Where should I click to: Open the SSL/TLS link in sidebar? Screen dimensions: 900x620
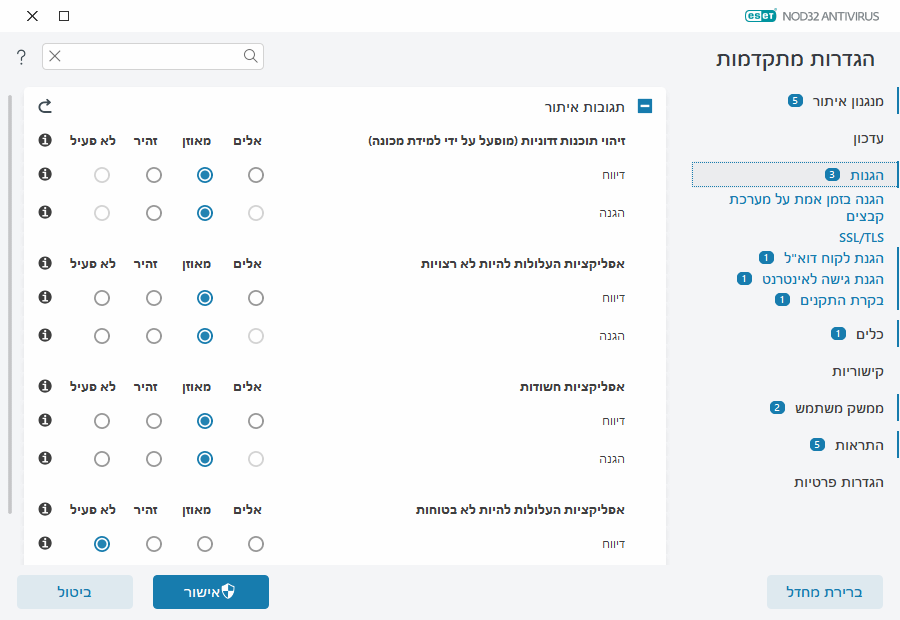861,238
